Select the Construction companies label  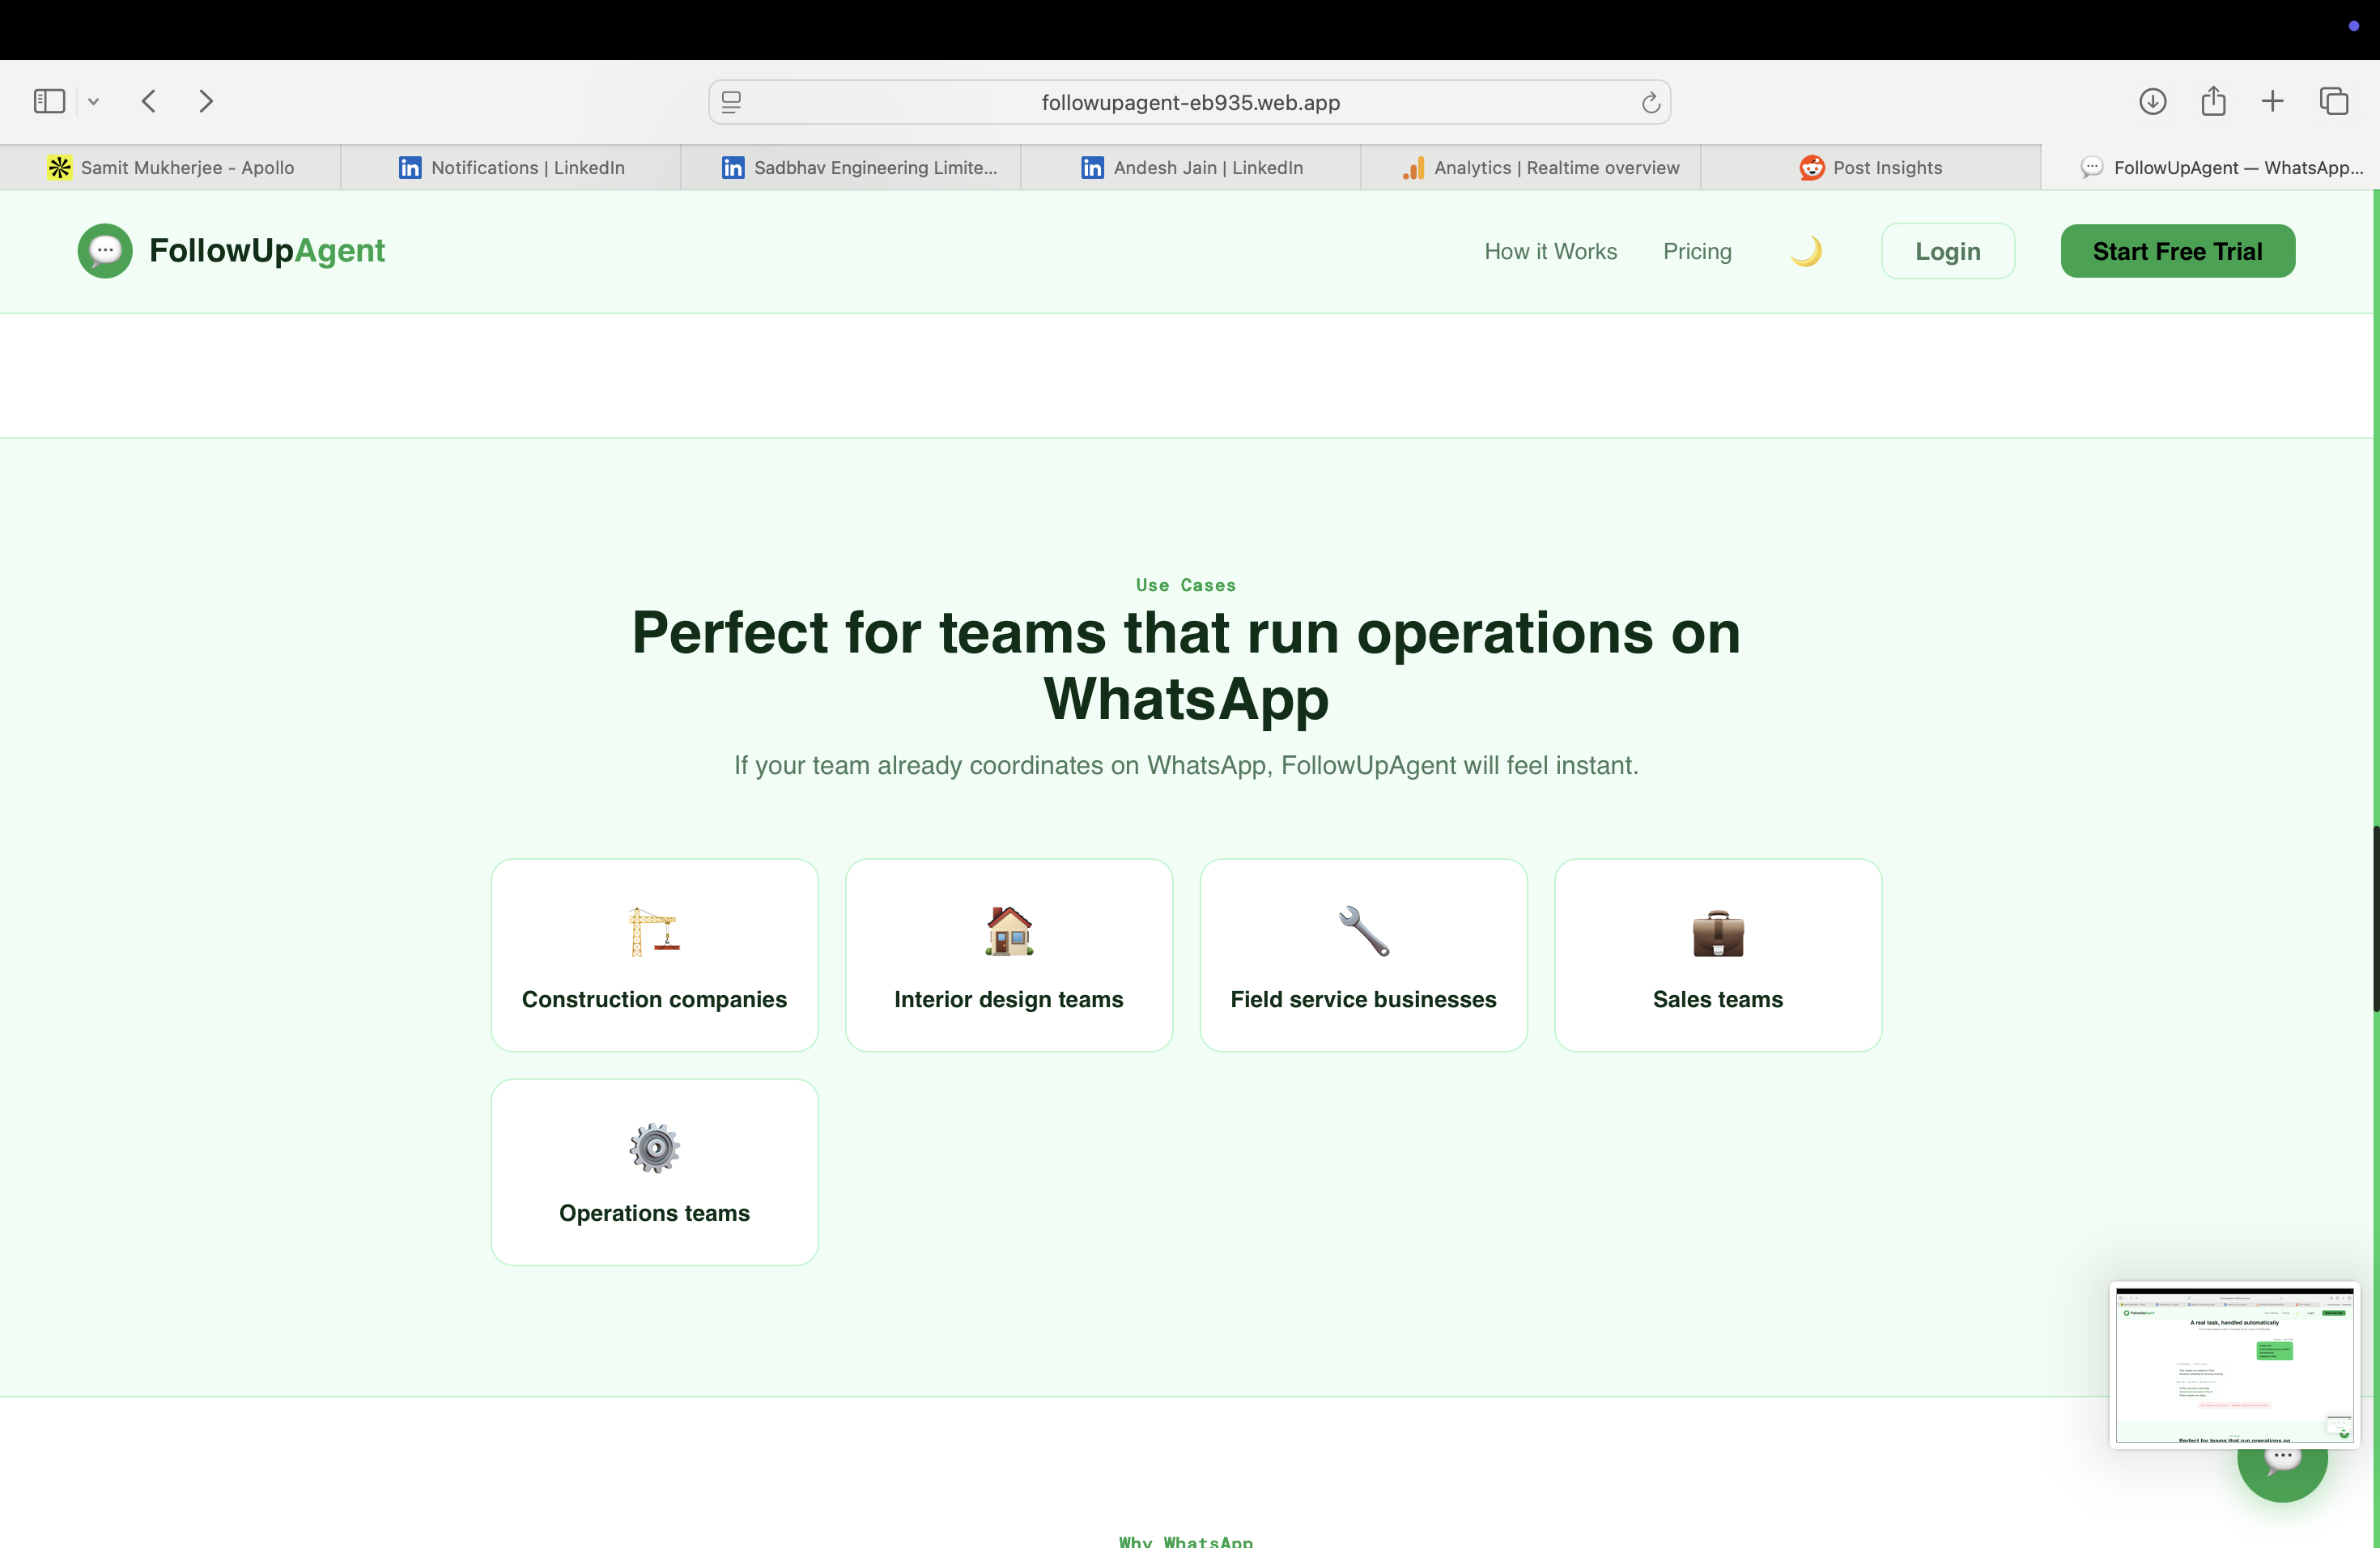pyautogui.click(x=654, y=999)
